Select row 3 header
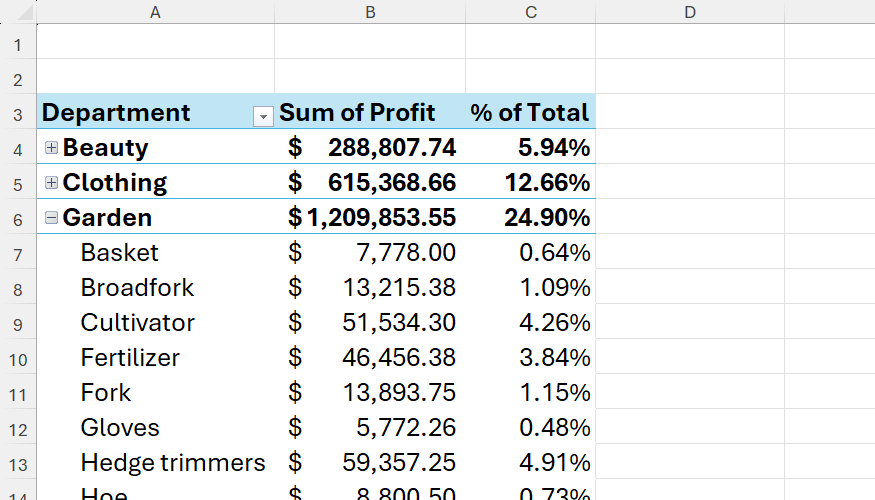Image resolution: width=875 pixels, height=500 pixels. point(18,114)
